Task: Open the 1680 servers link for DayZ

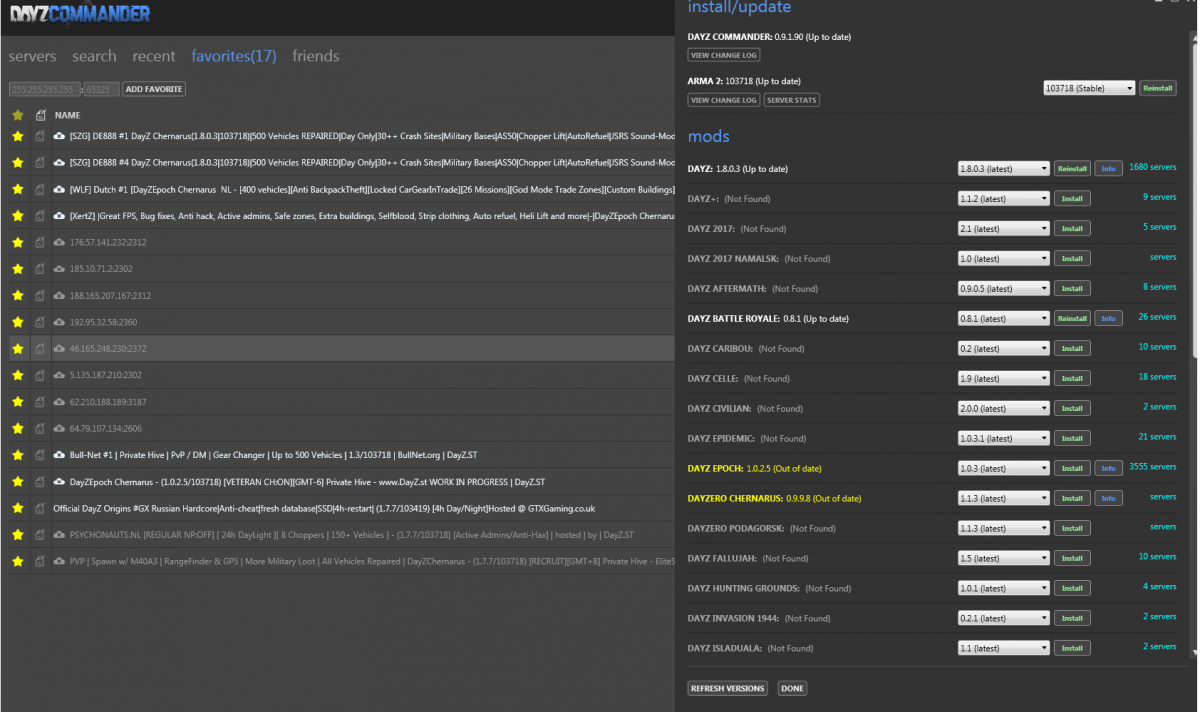Action: click(1152, 167)
